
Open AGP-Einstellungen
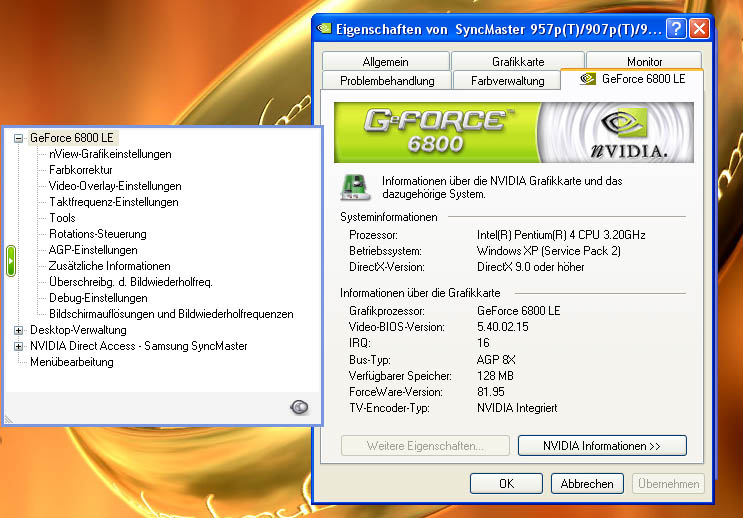(93, 250)
